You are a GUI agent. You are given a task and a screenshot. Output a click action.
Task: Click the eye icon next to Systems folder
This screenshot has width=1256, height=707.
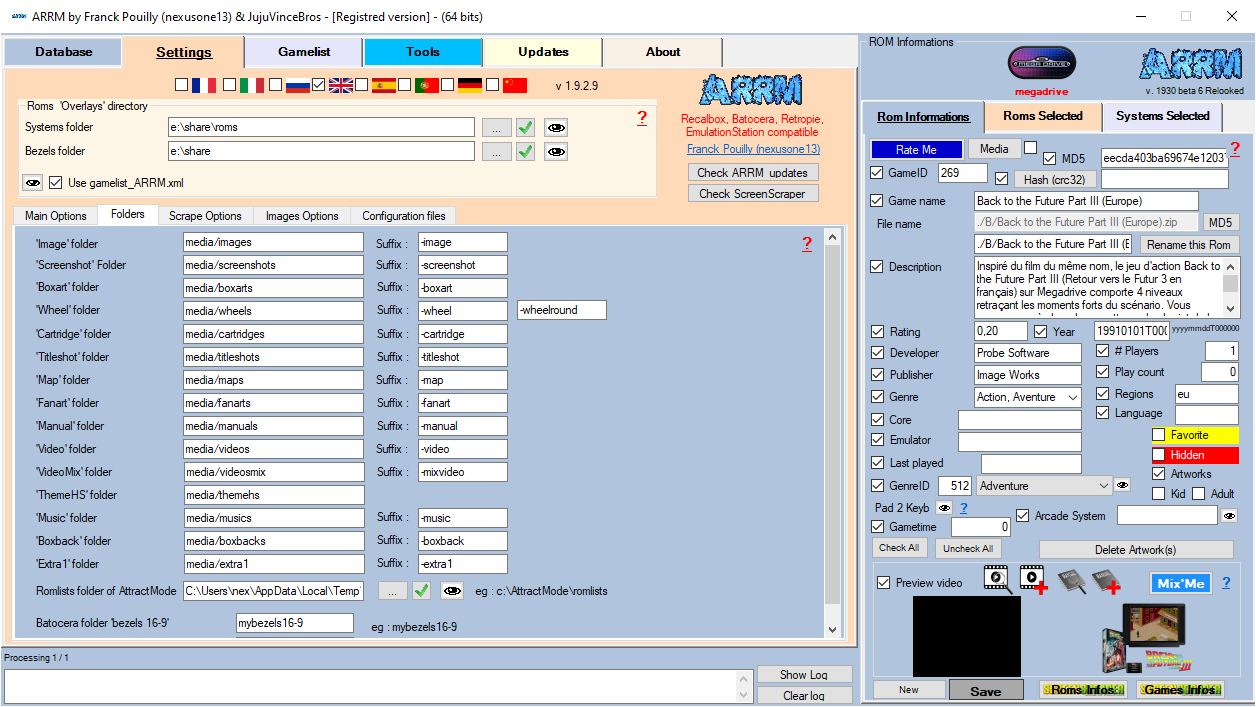556,127
